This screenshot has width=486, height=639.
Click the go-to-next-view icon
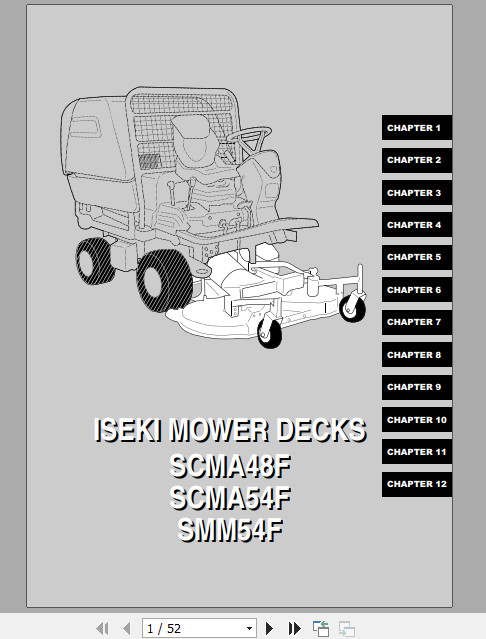pos(347,628)
